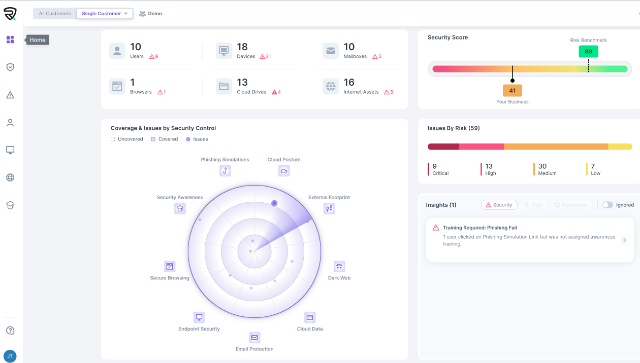Click the Users tile person icon
The height and width of the screenshot is (363, 640).
point(117,51)
